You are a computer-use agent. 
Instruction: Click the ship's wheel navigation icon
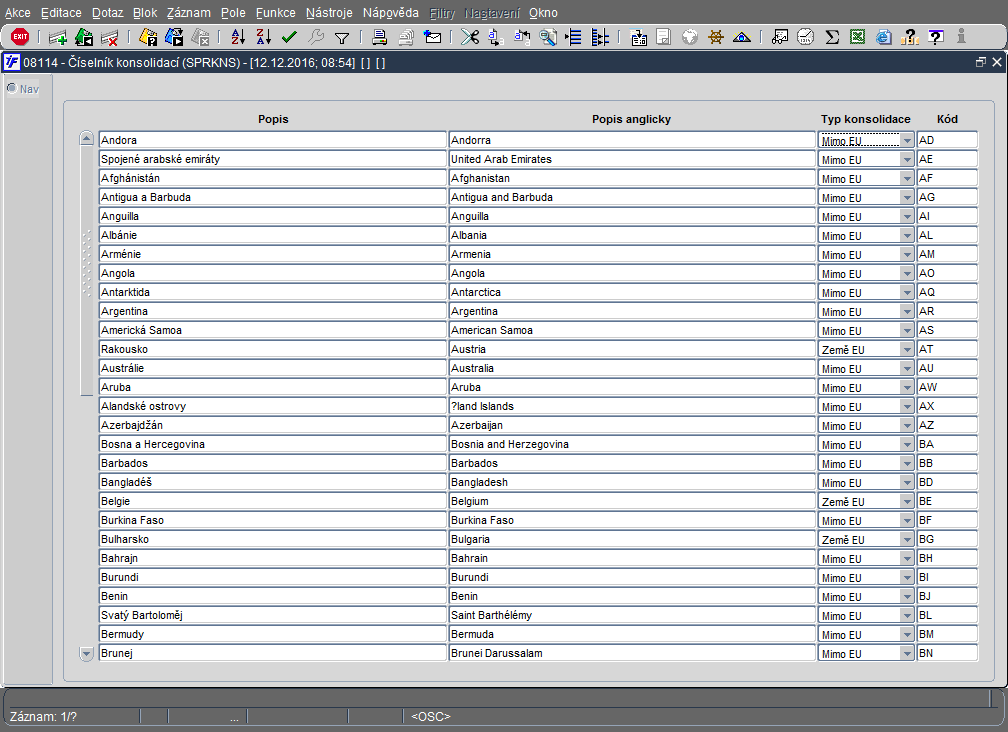716,37
